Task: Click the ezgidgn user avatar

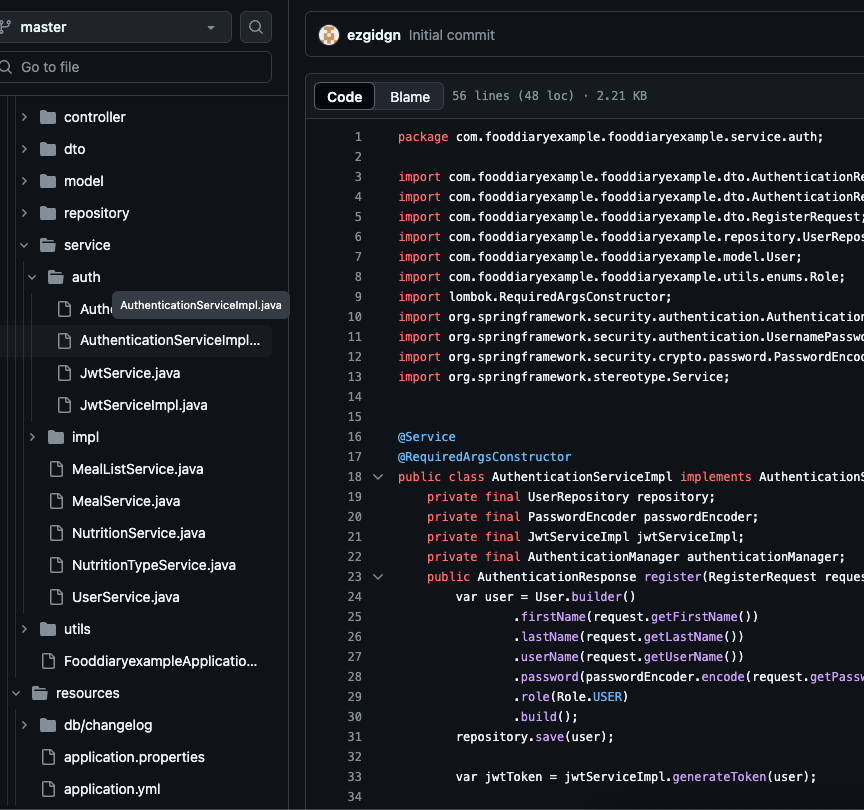Action: pos(329,35)
